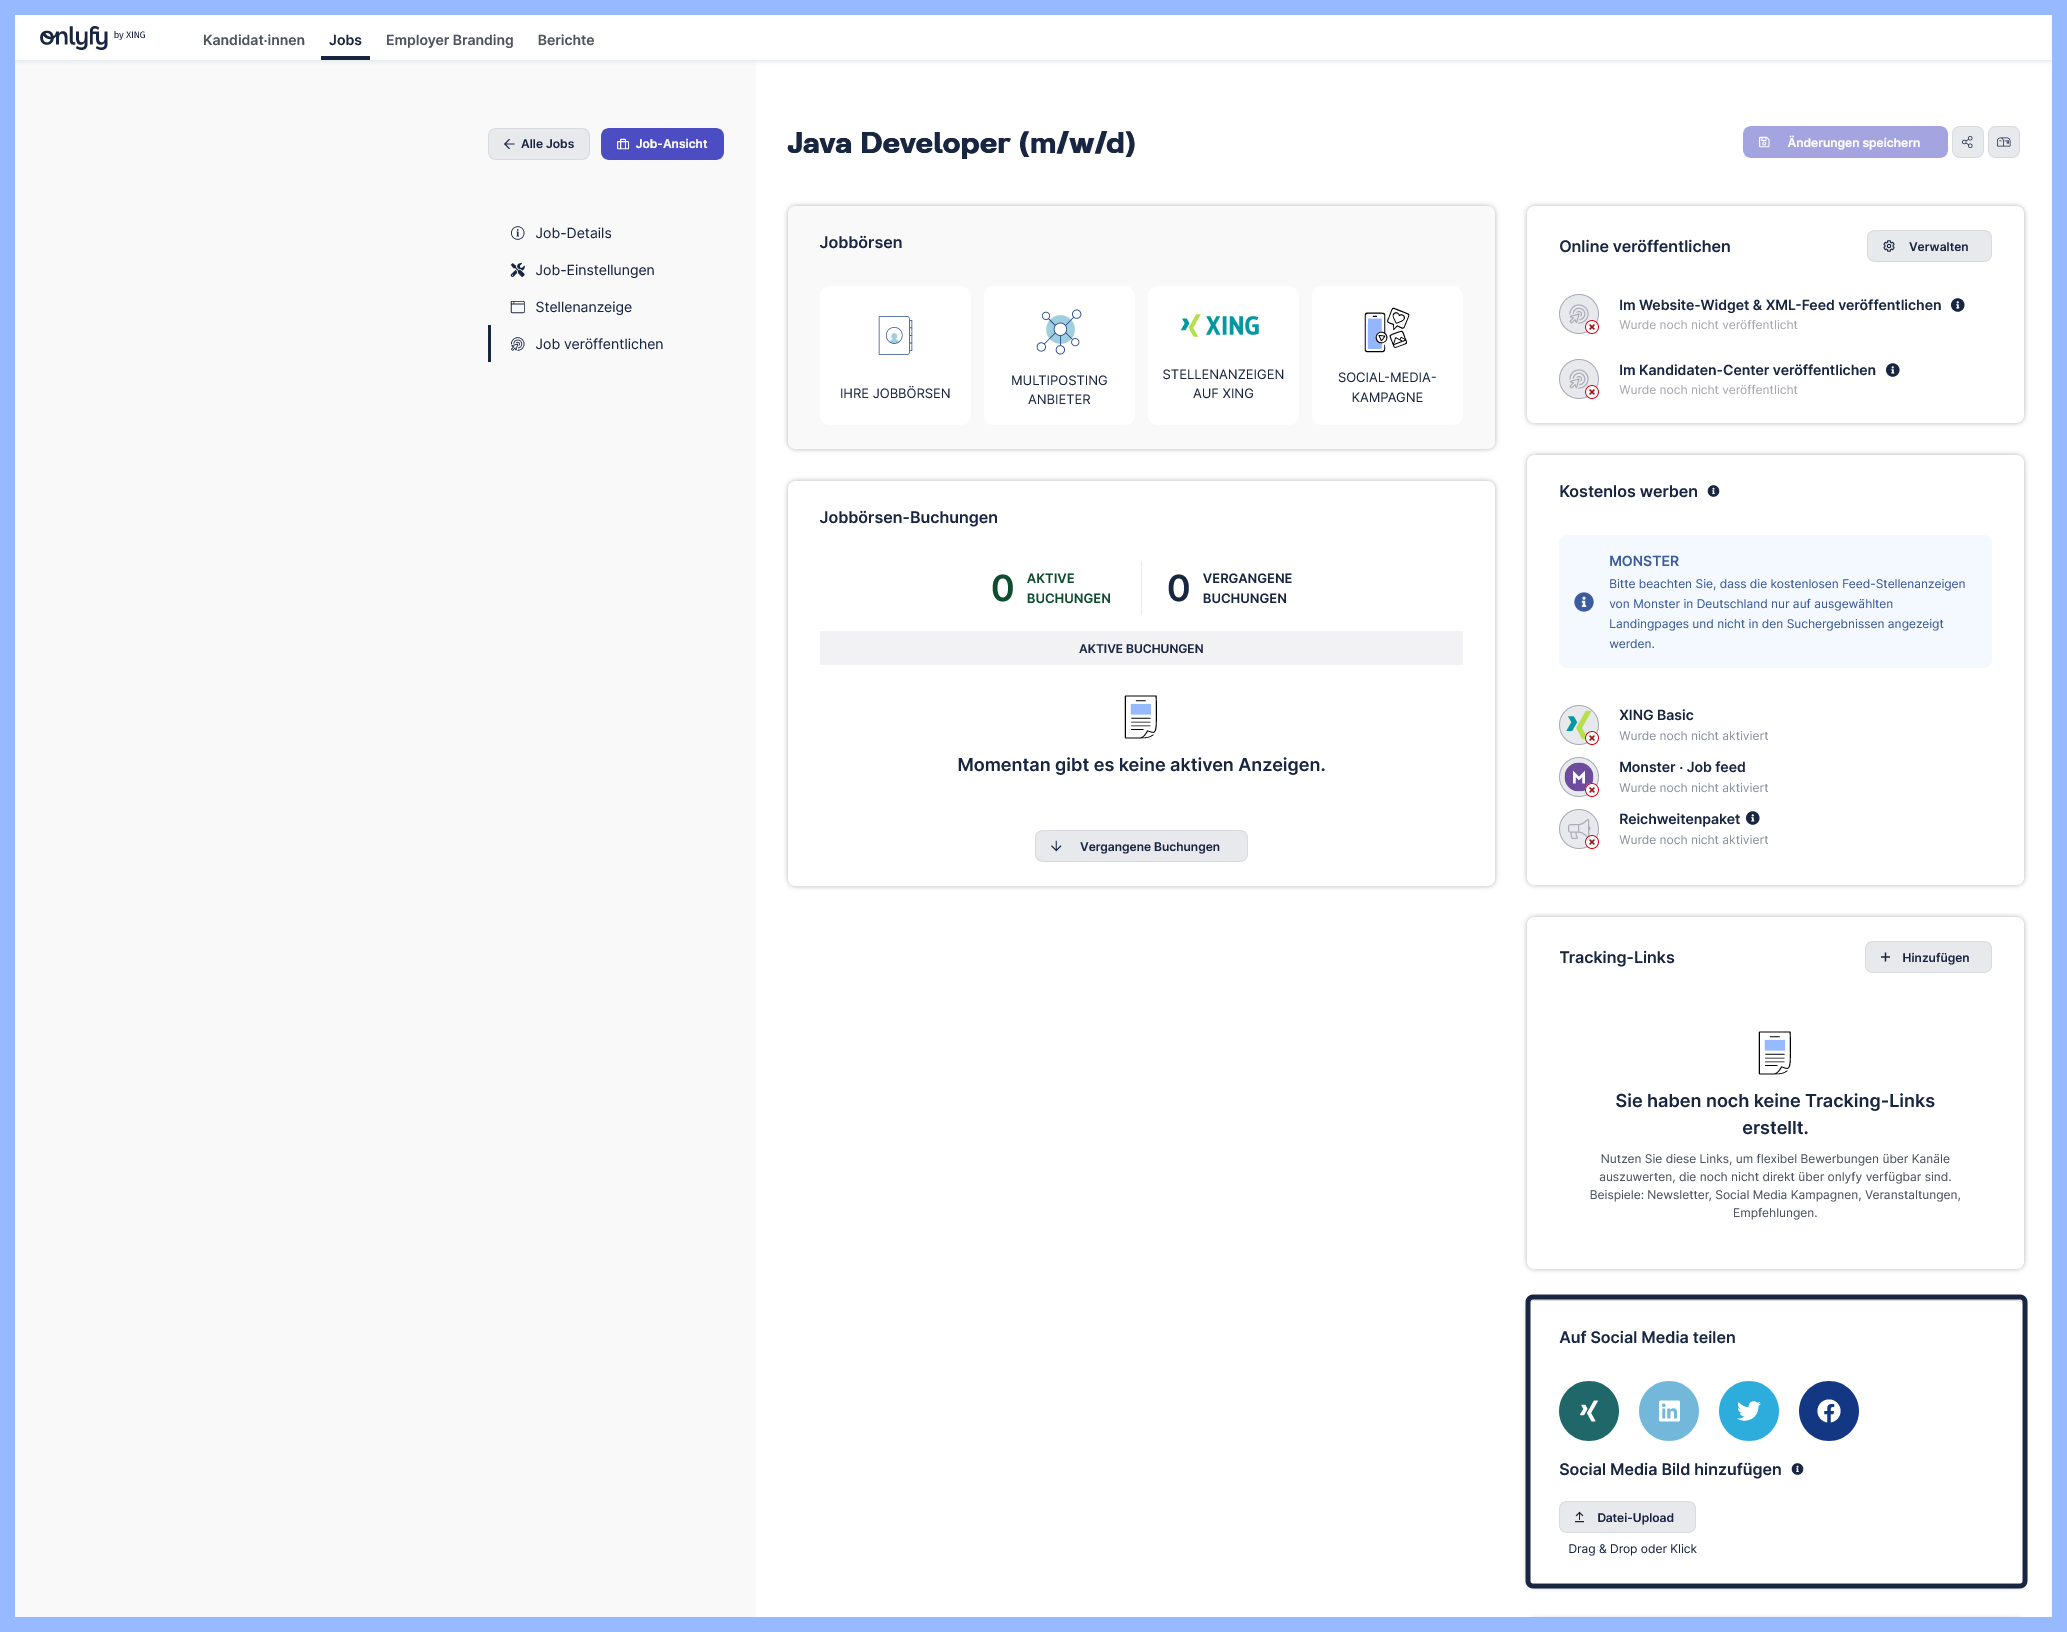Show info tooltip for Kostenlos werben
This screenshot has height=1632, width=2067.
point(1713,491)
